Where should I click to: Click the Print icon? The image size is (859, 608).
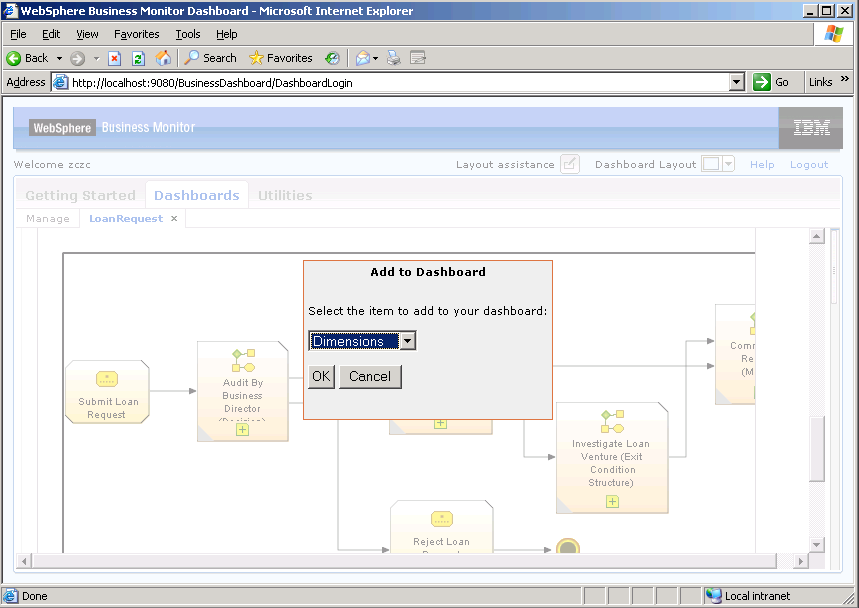point(393,58)
